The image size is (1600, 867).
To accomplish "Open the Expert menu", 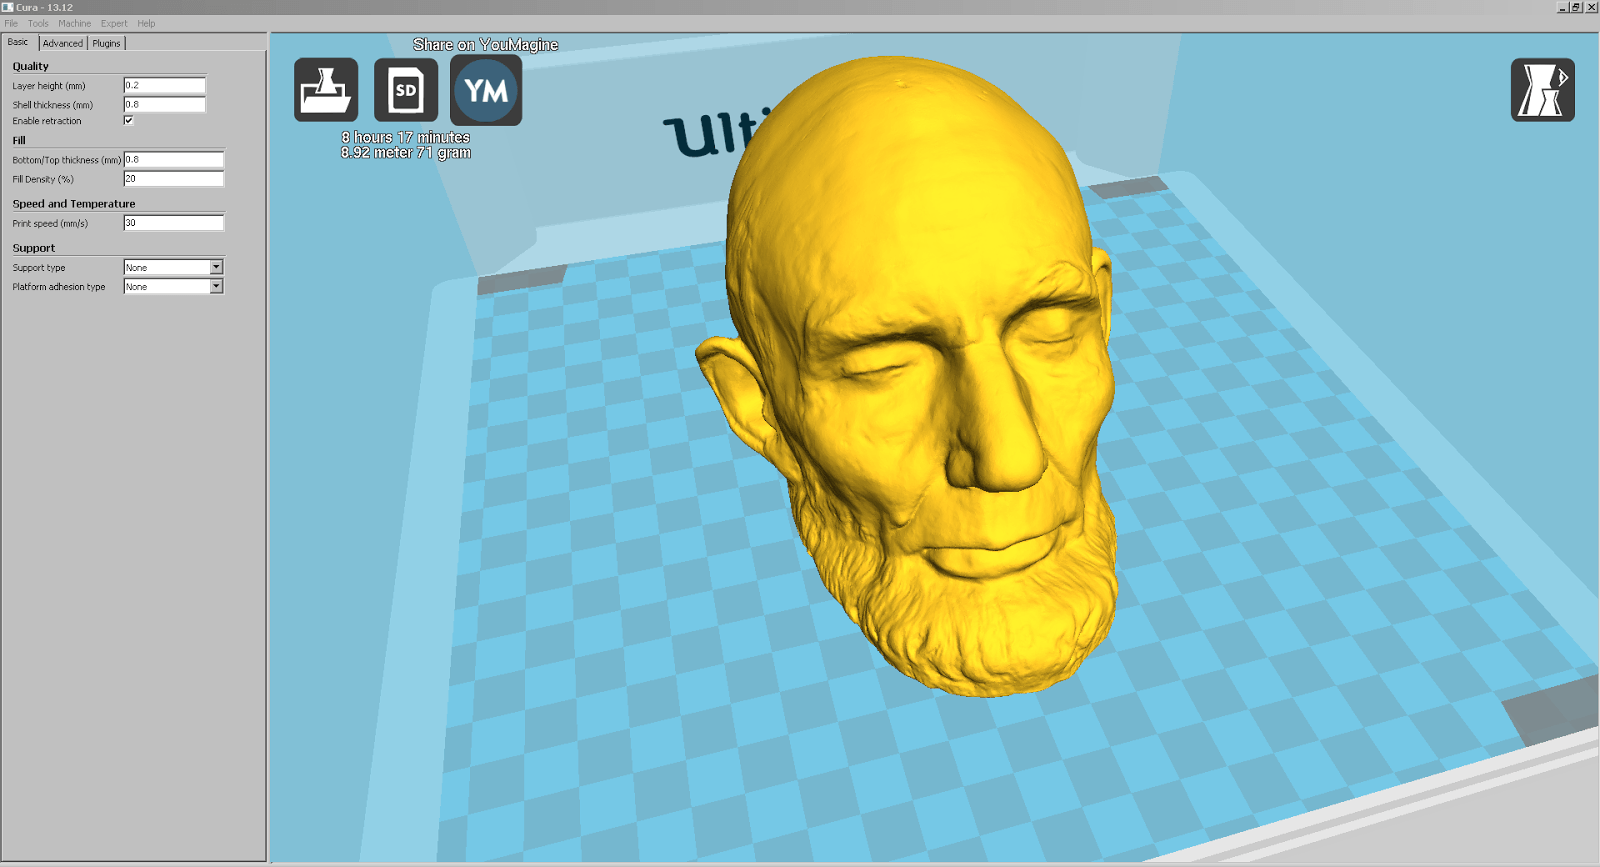I will pos(114,23).
